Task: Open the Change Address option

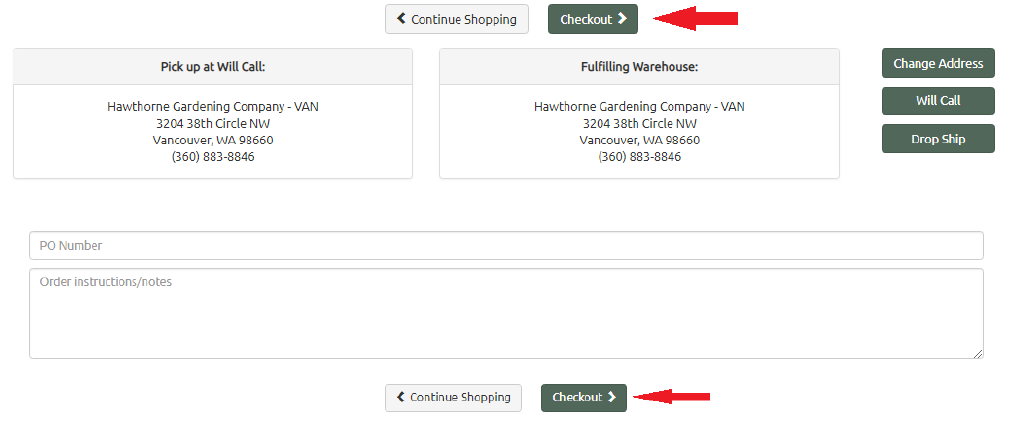Action: point(938,63)
